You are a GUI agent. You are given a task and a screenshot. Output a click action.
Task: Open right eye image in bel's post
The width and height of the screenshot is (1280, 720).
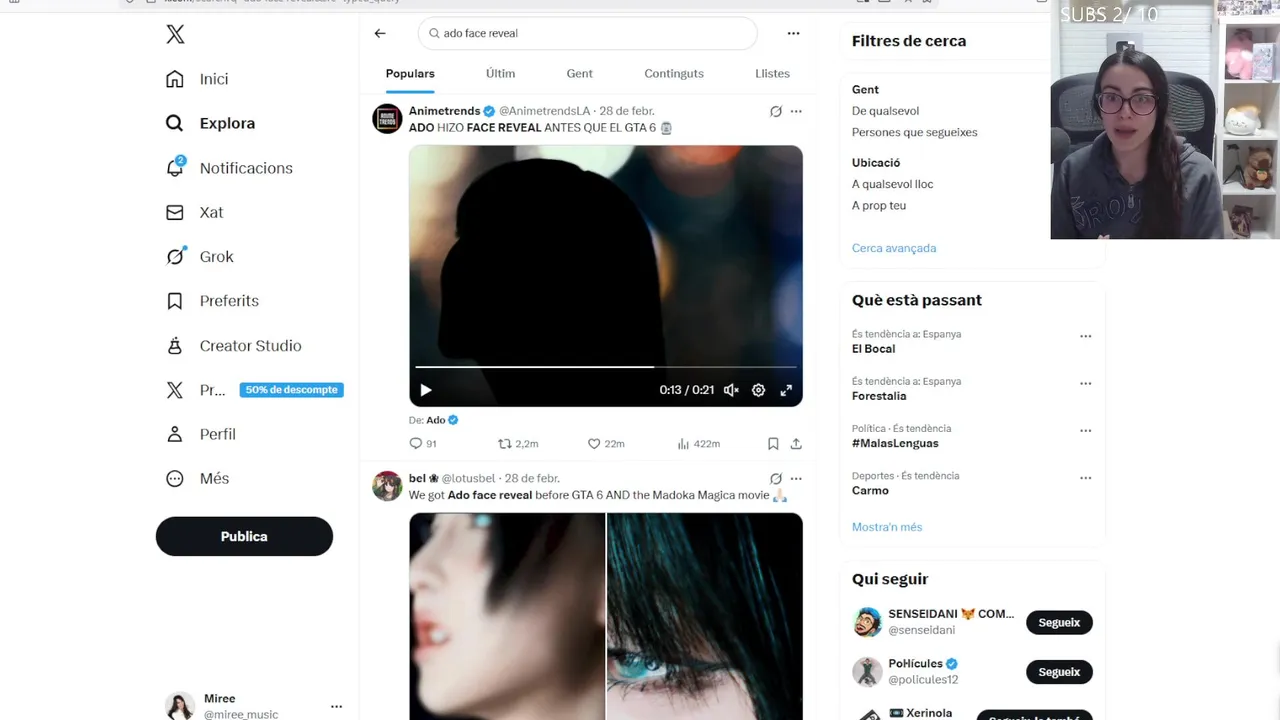click(705, 616)
